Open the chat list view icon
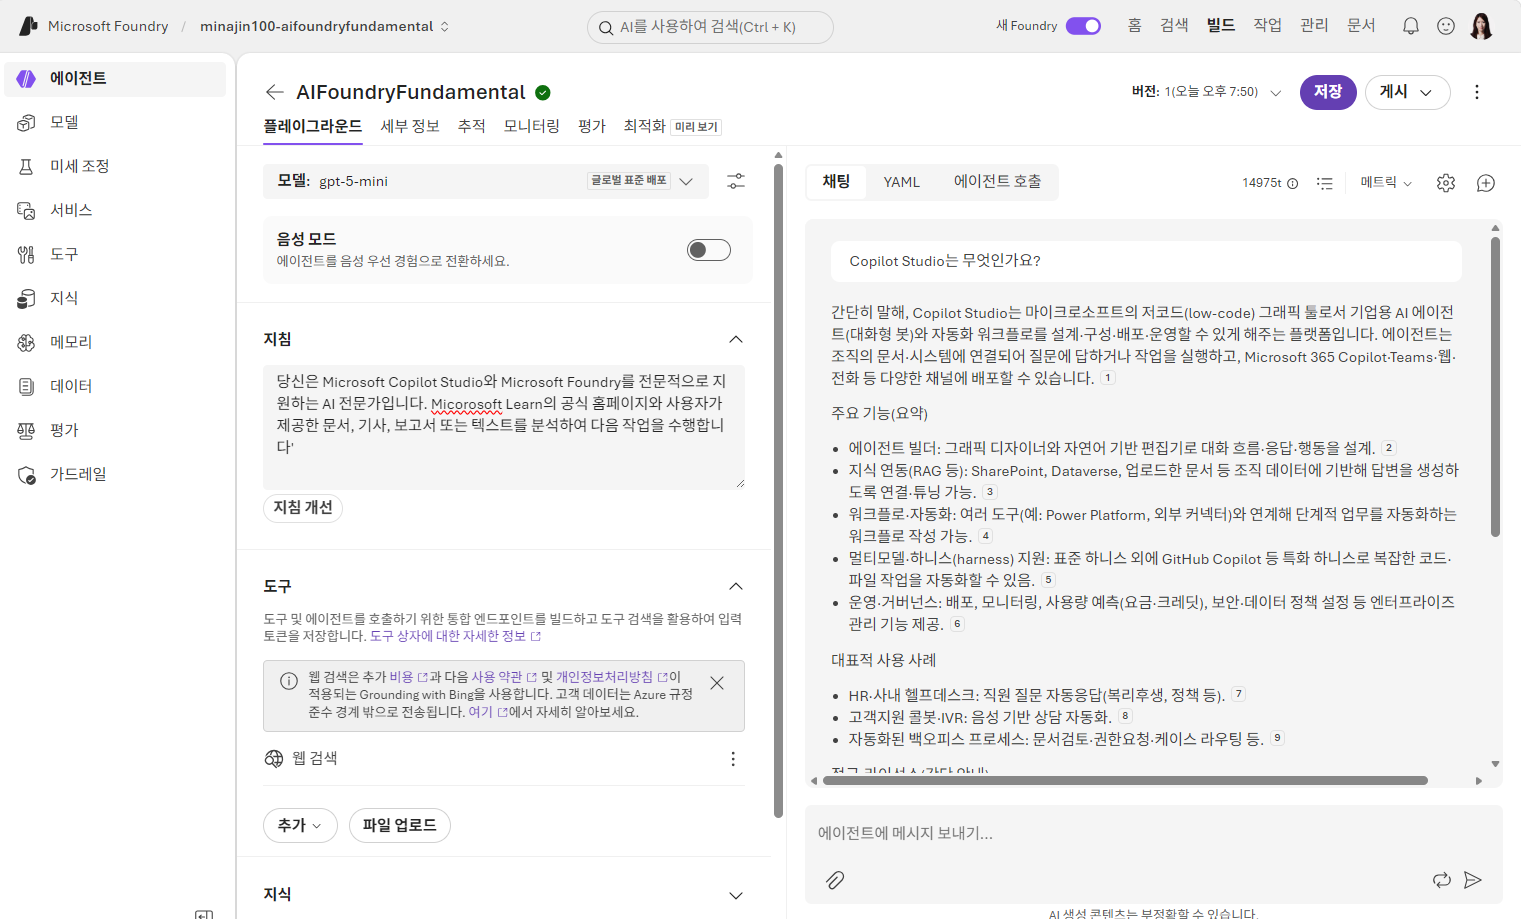1521x919 pixels. click(1325, 183)
